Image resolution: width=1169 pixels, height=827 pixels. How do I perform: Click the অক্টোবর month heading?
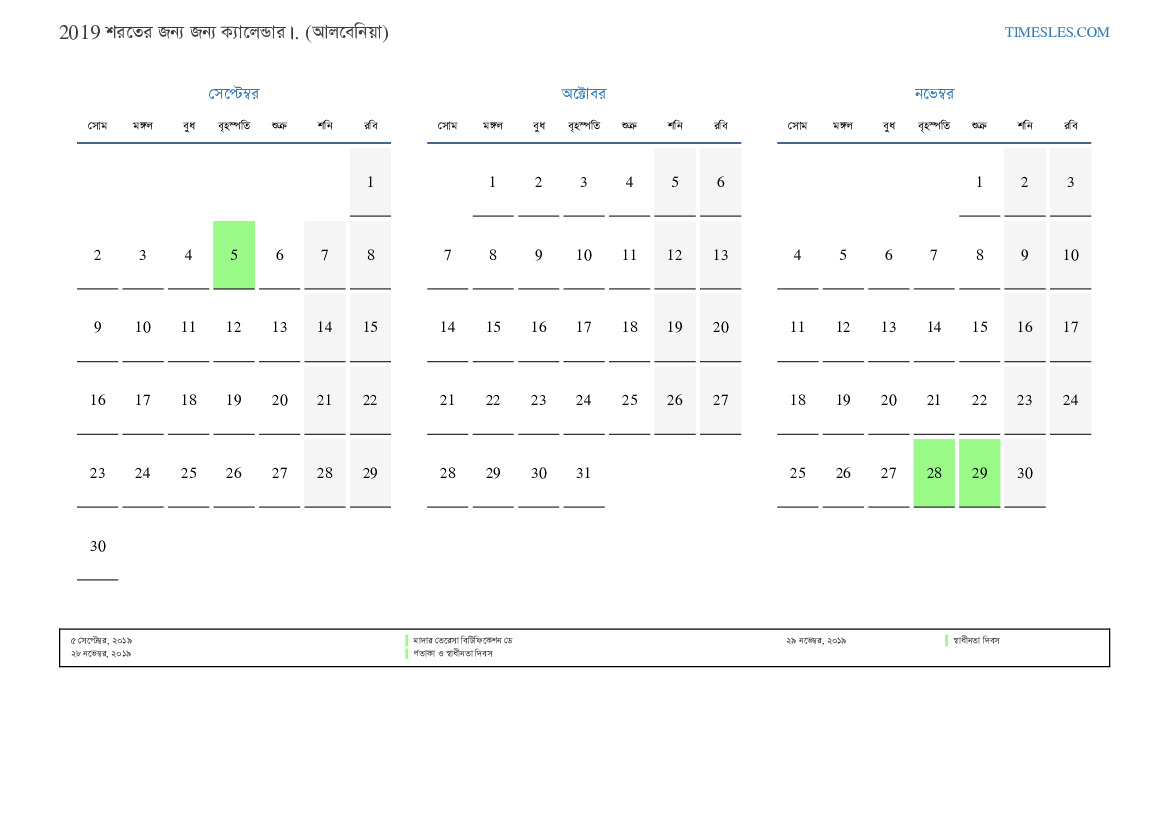(x=583, y=94)
